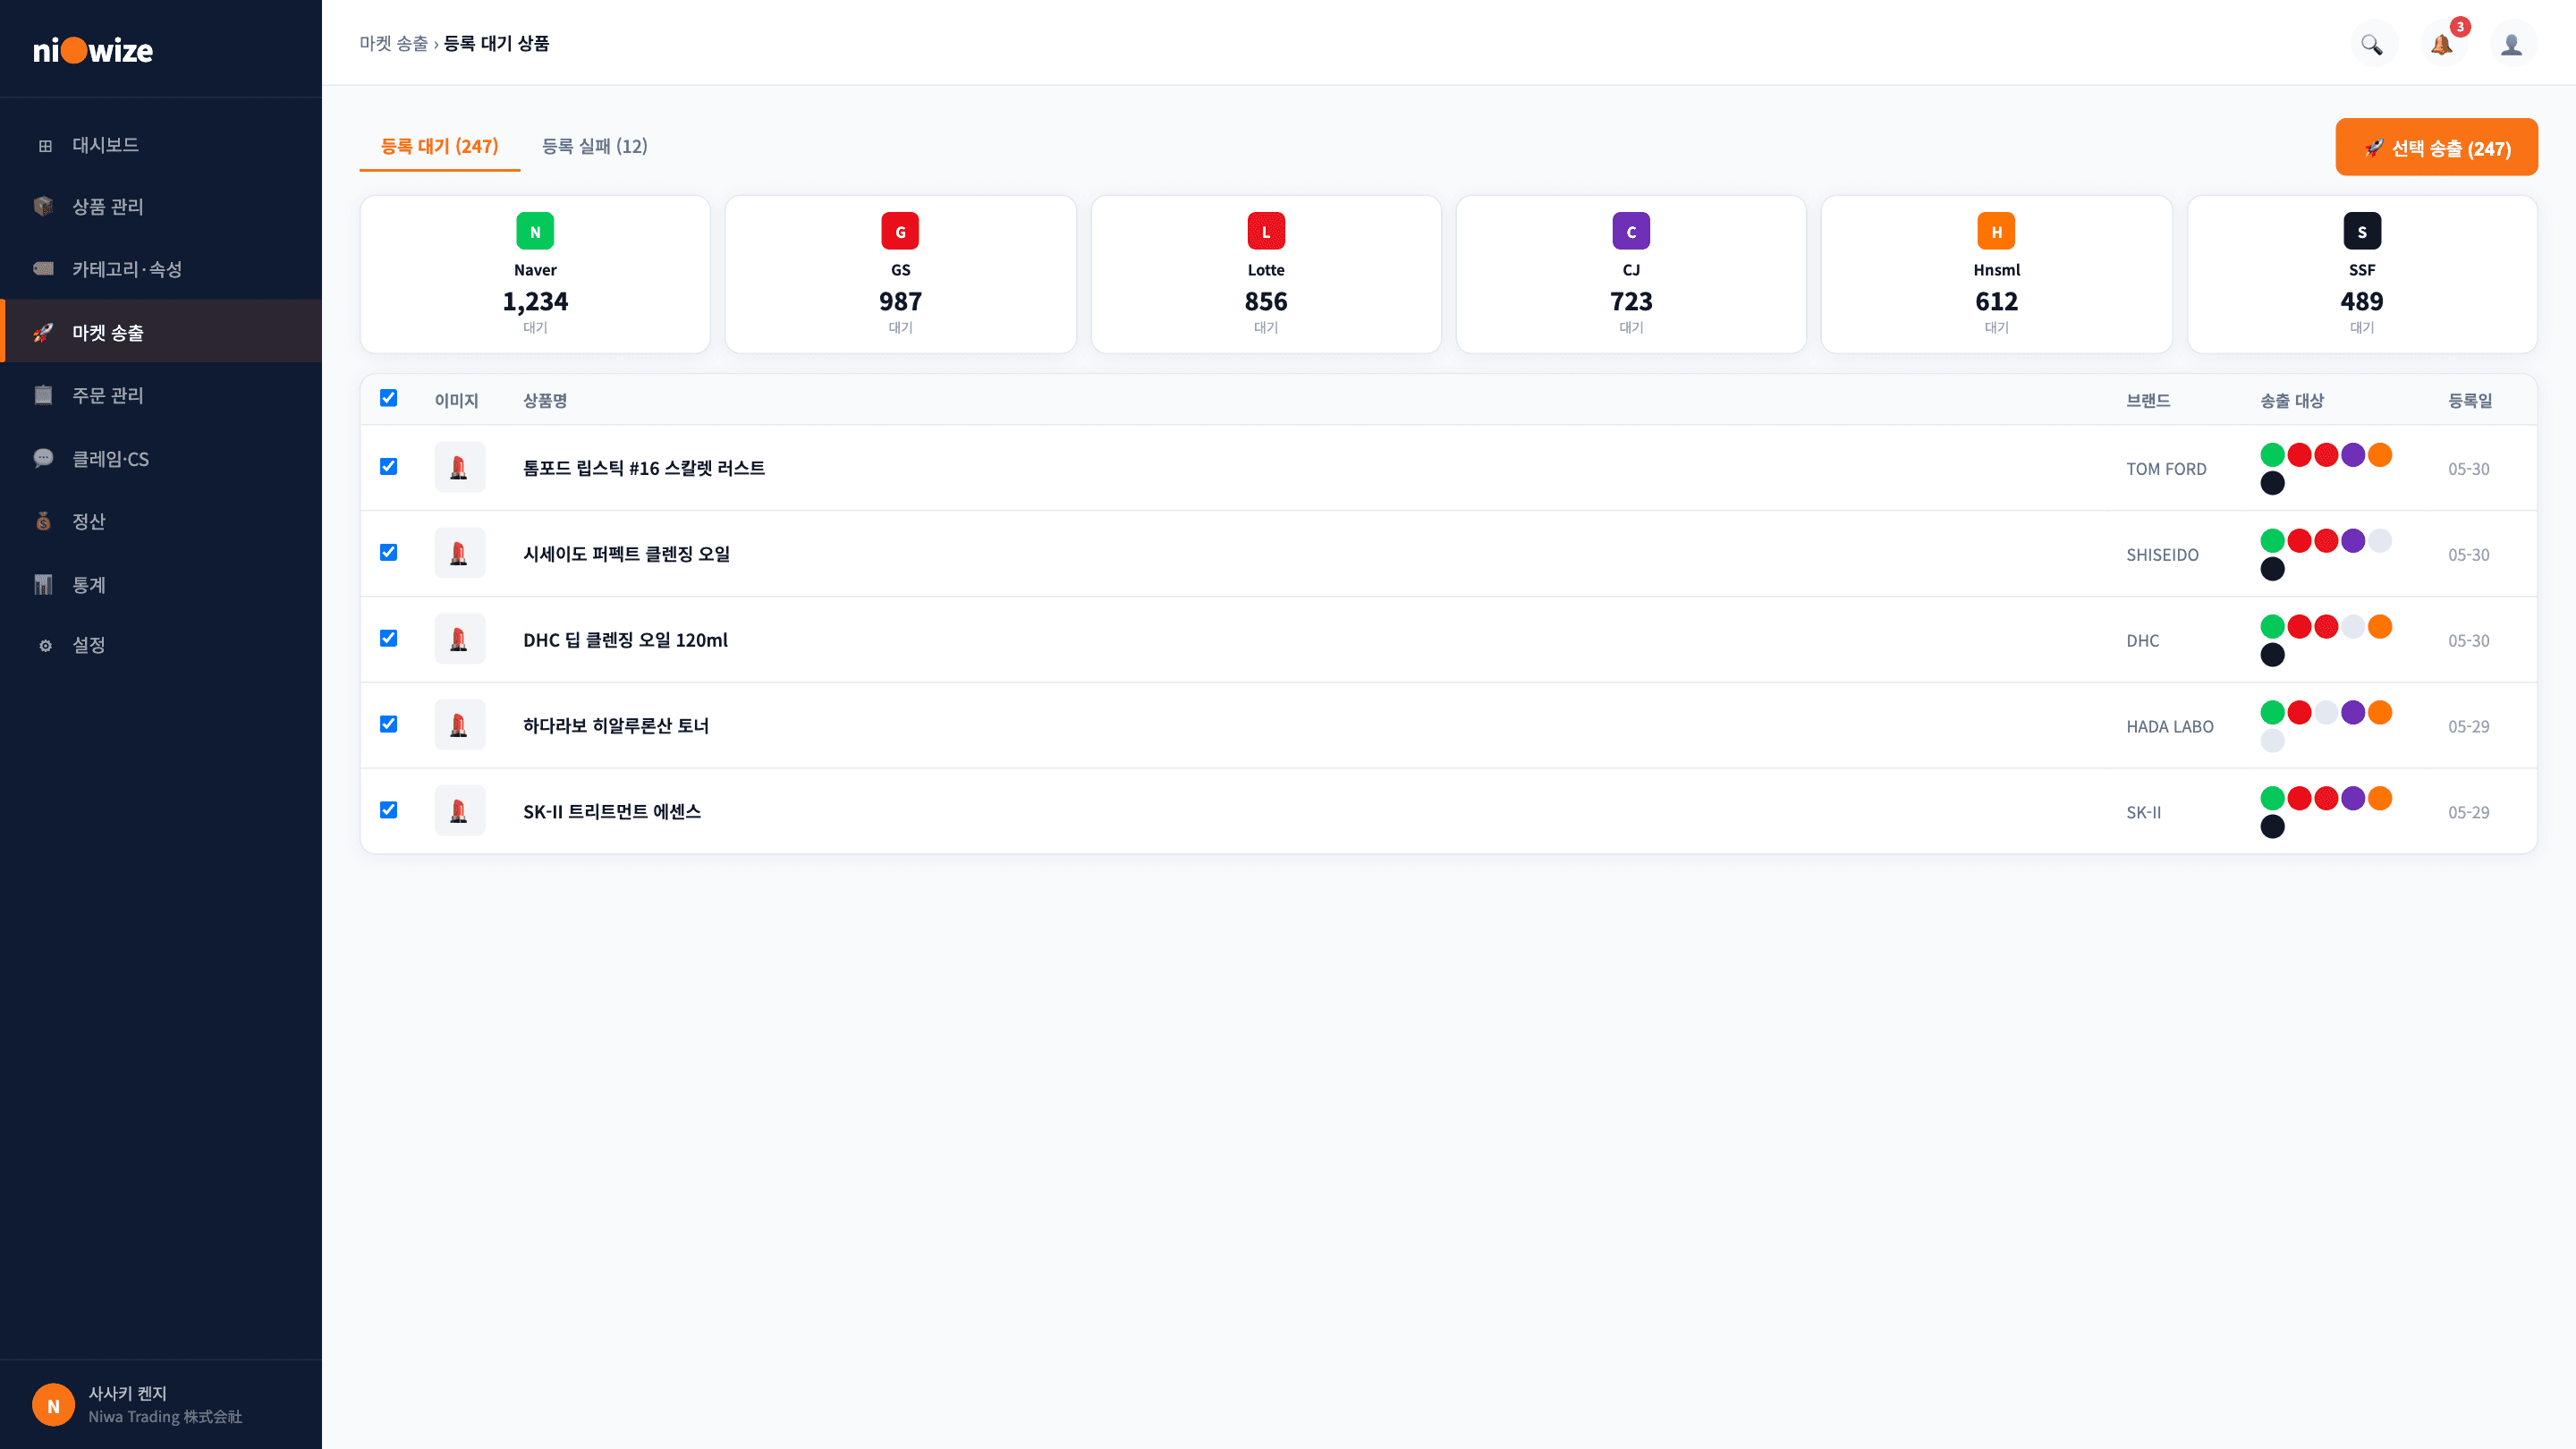Click the Niwa Trading 株式会社 company name
Image resolution: width=2576 pixels, height=1449 pixels.
pyautogui.click(x=165, y=1417)
